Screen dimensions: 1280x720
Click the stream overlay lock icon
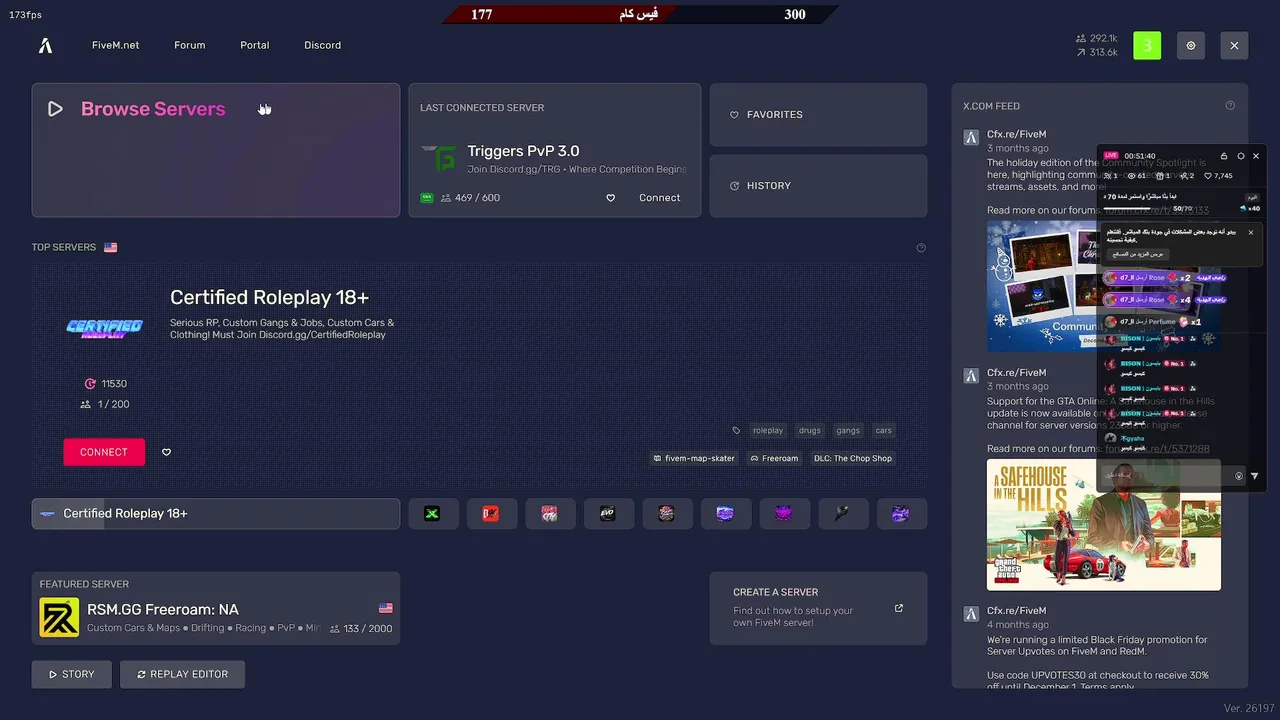click(1224, 156)
